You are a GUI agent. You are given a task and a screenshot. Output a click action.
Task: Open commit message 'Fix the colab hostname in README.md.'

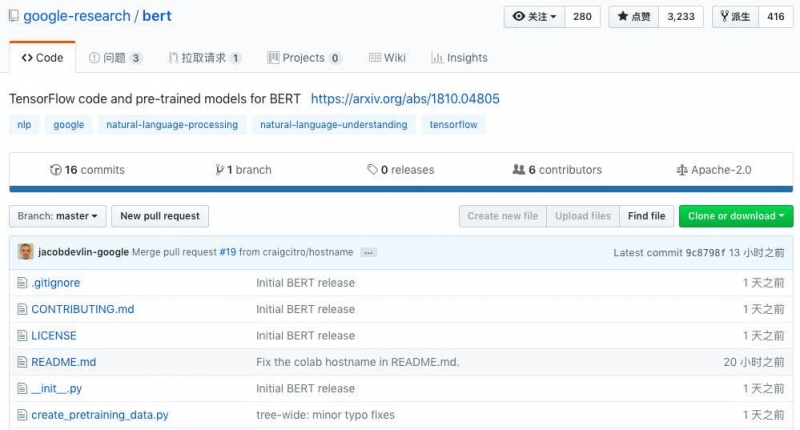(x=358, y=362)
